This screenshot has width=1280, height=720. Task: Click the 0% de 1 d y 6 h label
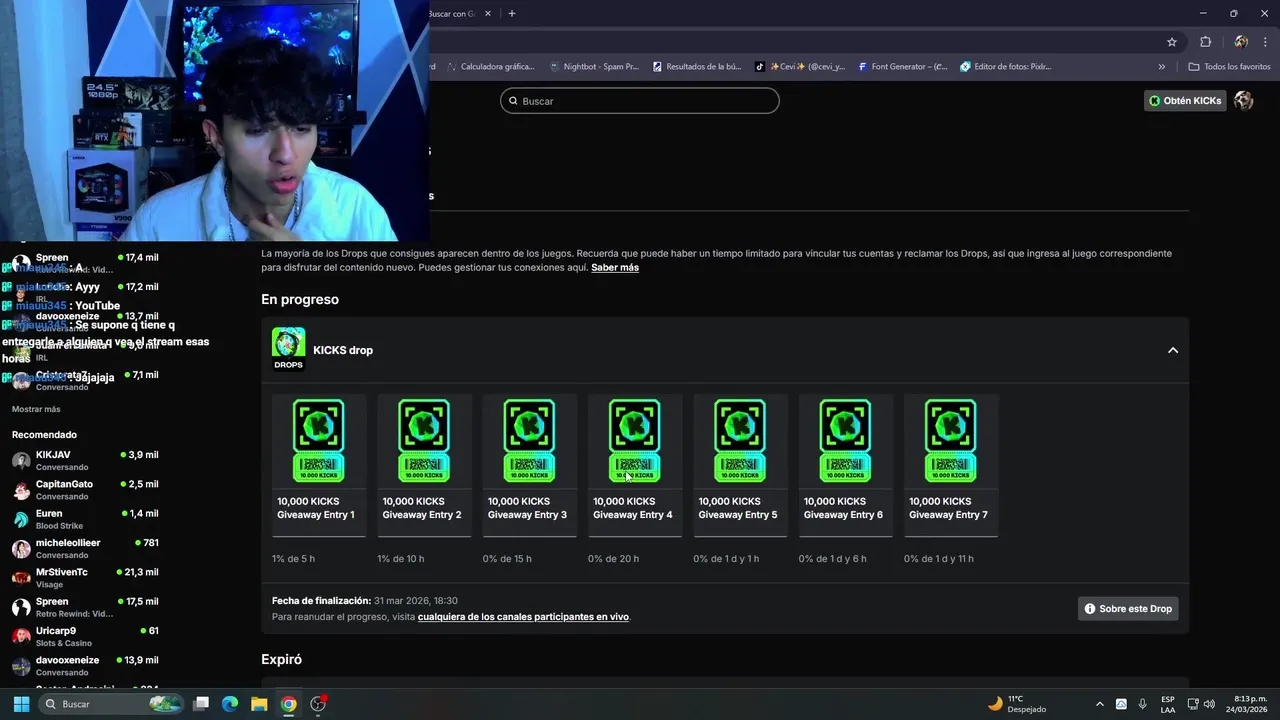tap(833, 559)
